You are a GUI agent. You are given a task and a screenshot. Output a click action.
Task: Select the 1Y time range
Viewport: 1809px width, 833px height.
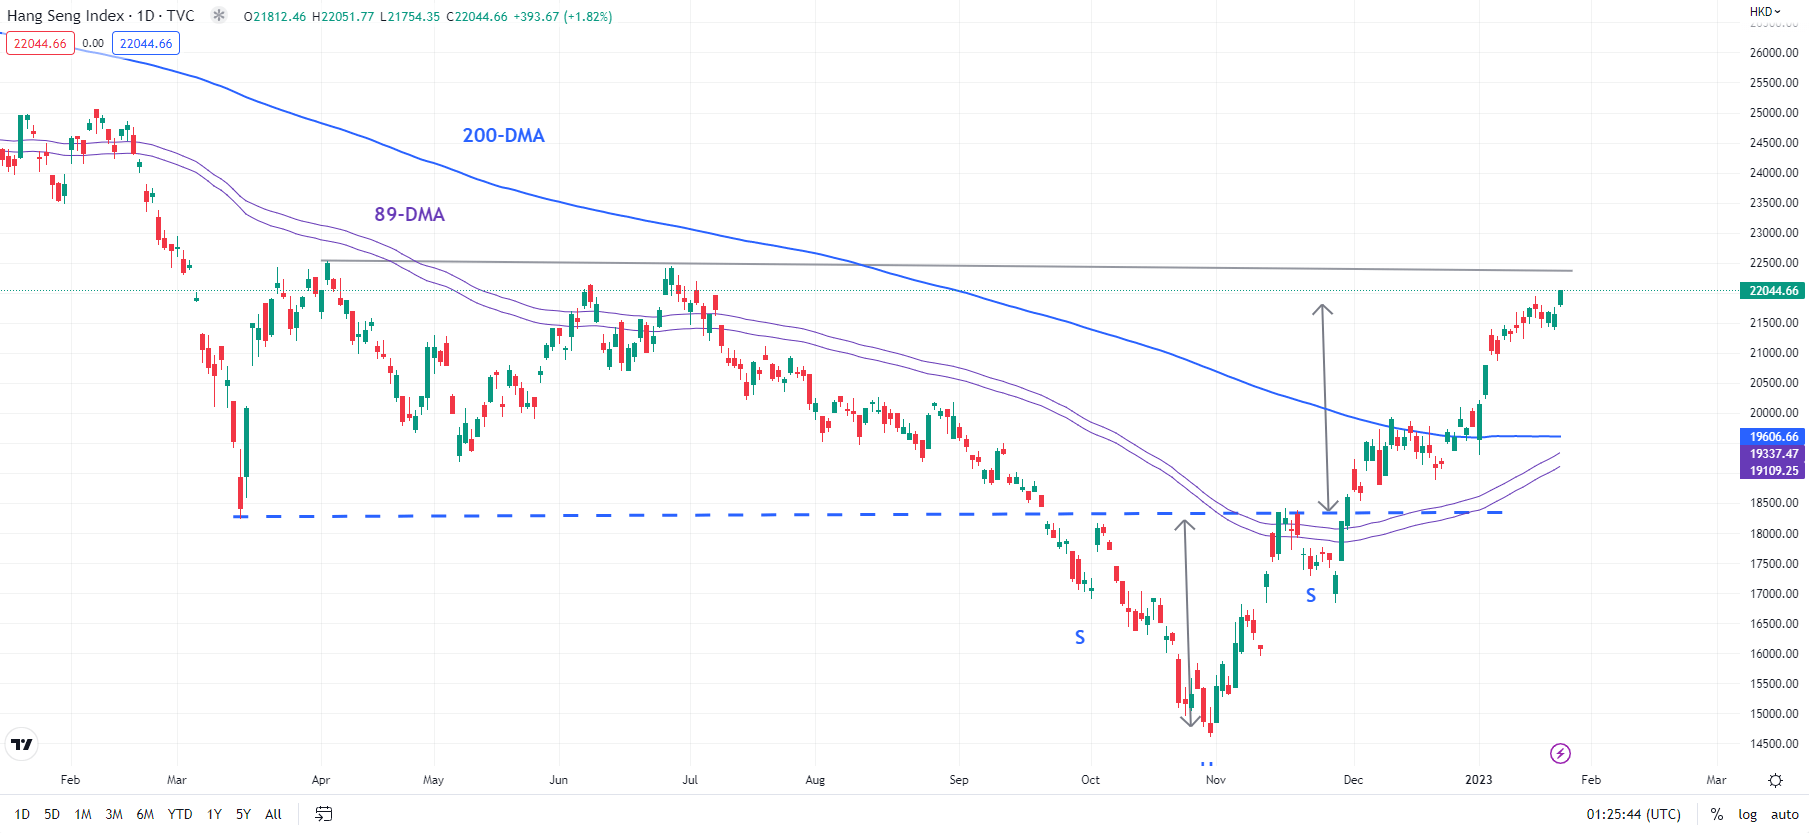(214, 814)
